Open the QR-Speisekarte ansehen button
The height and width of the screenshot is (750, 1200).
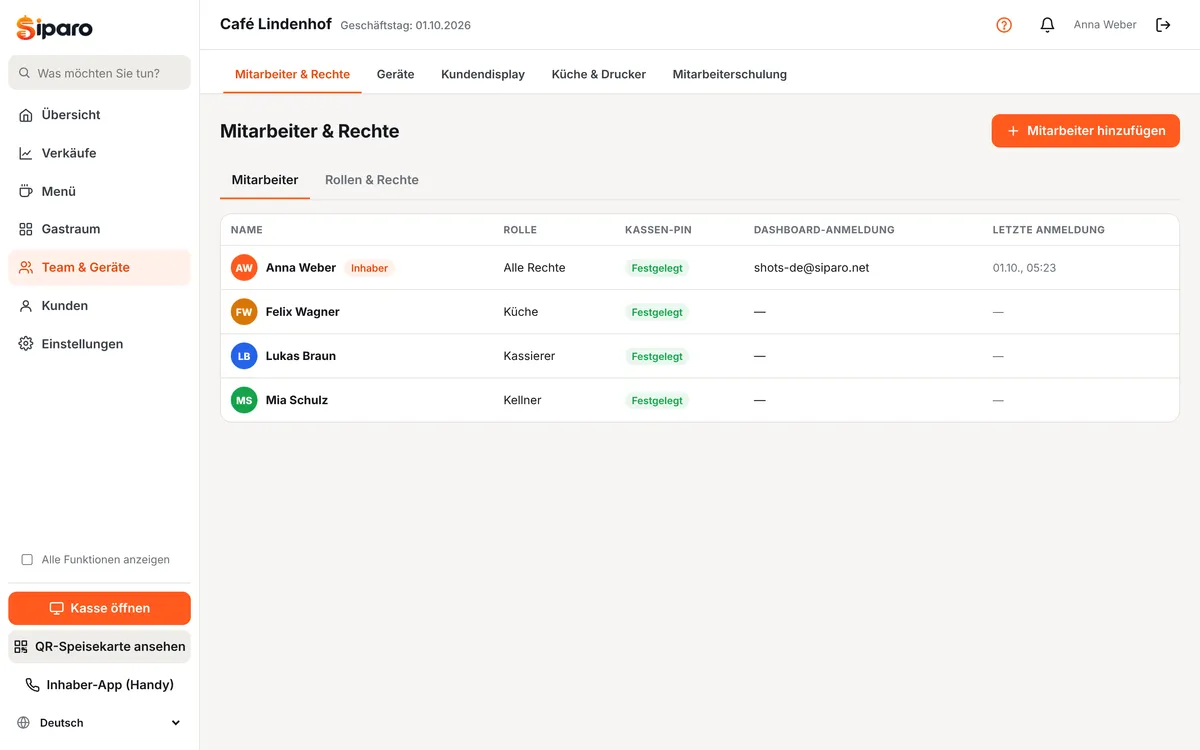(x=99, y=646)
